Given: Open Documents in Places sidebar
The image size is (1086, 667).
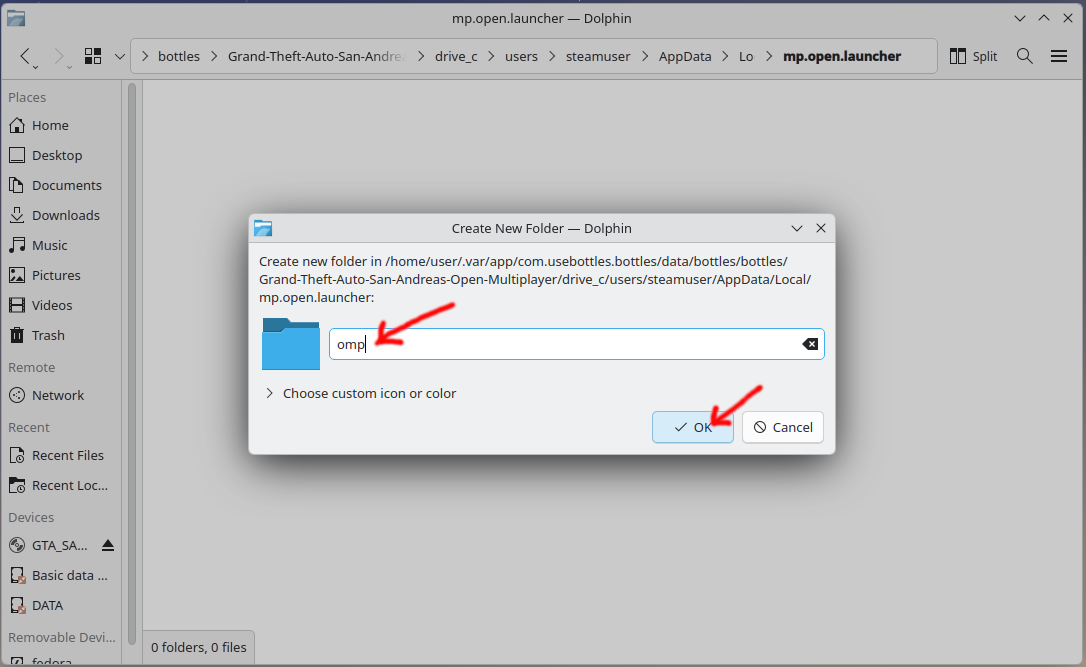Looking at the screenshot, I should (x=62, y=185).
